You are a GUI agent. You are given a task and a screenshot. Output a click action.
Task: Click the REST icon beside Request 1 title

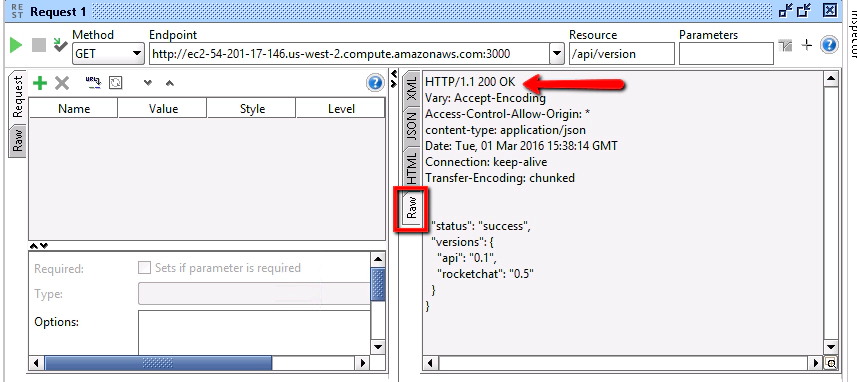[17, 11]
